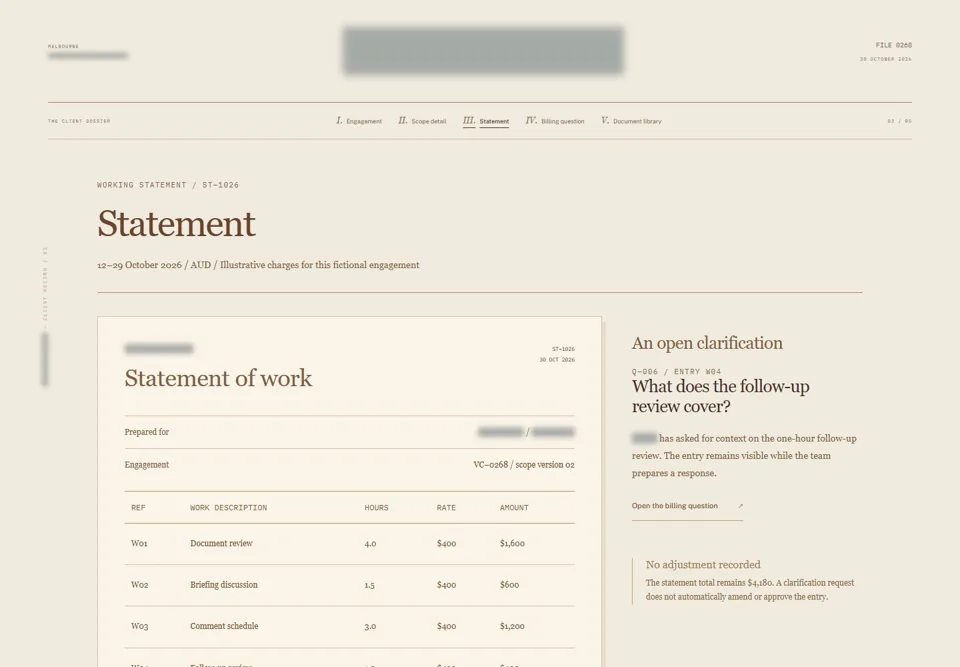Click the "03 / 05" page counter
This screenshot has width=960, height=667.
(899, 121)
